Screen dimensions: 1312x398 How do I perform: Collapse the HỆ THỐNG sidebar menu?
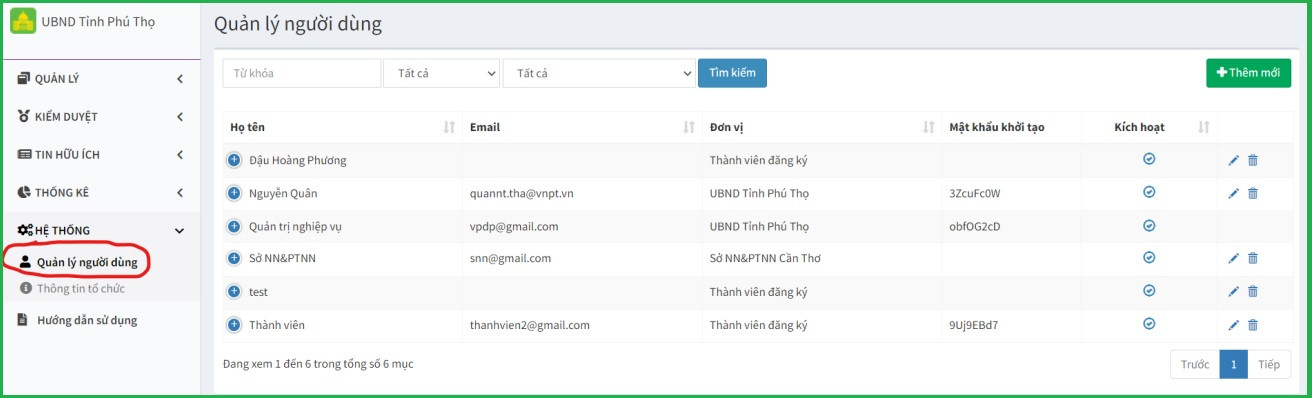[100, 230]
